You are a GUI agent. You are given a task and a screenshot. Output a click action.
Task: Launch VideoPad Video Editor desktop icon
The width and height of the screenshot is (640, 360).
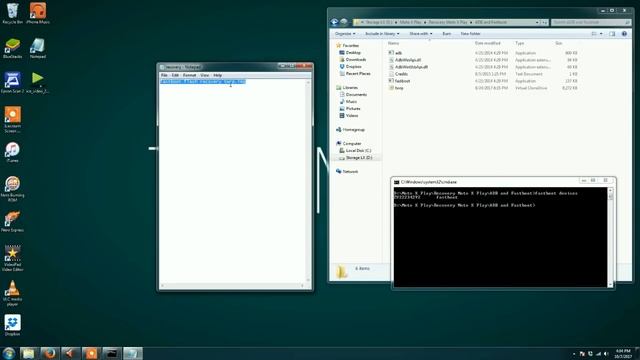click(x=12, y=258)
